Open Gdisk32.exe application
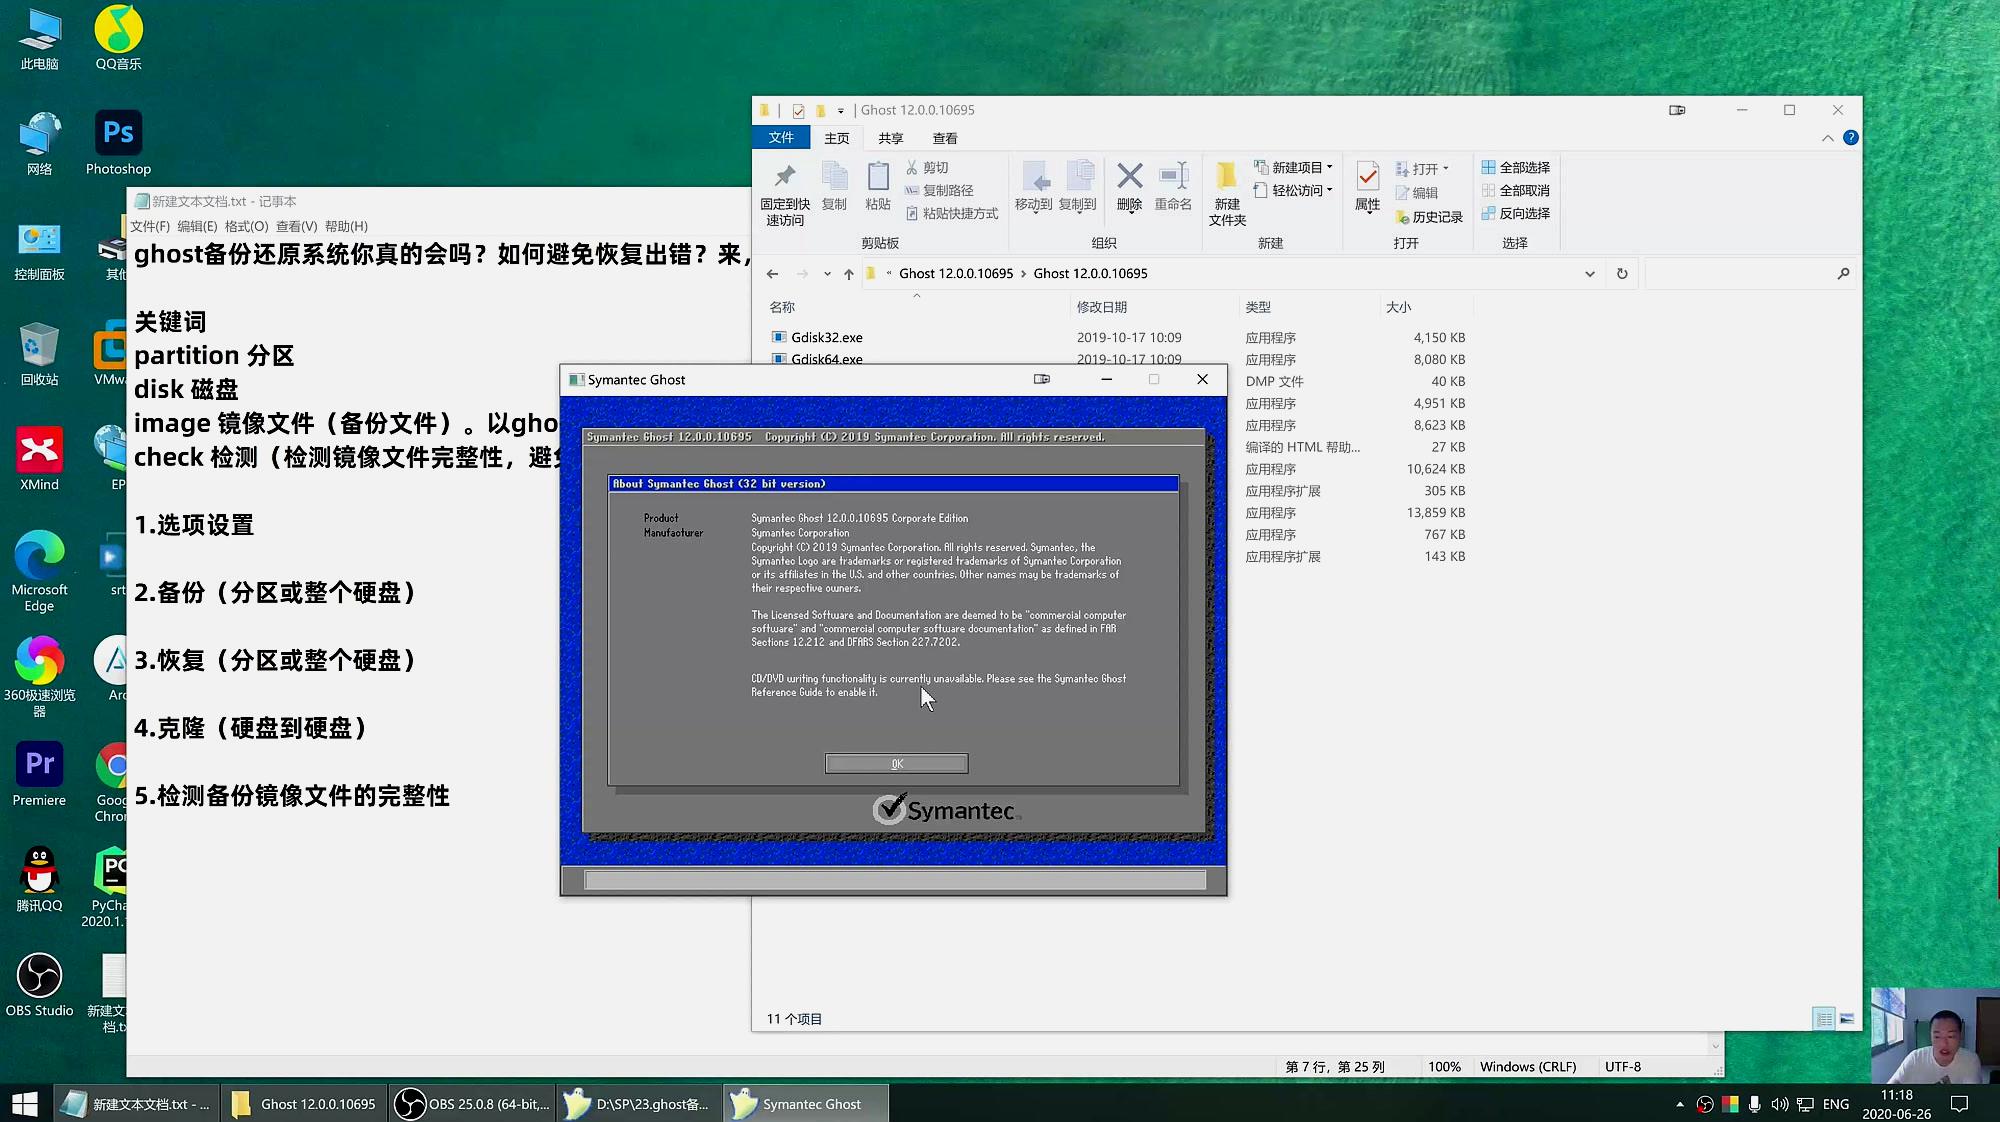 tap(827, 336)
